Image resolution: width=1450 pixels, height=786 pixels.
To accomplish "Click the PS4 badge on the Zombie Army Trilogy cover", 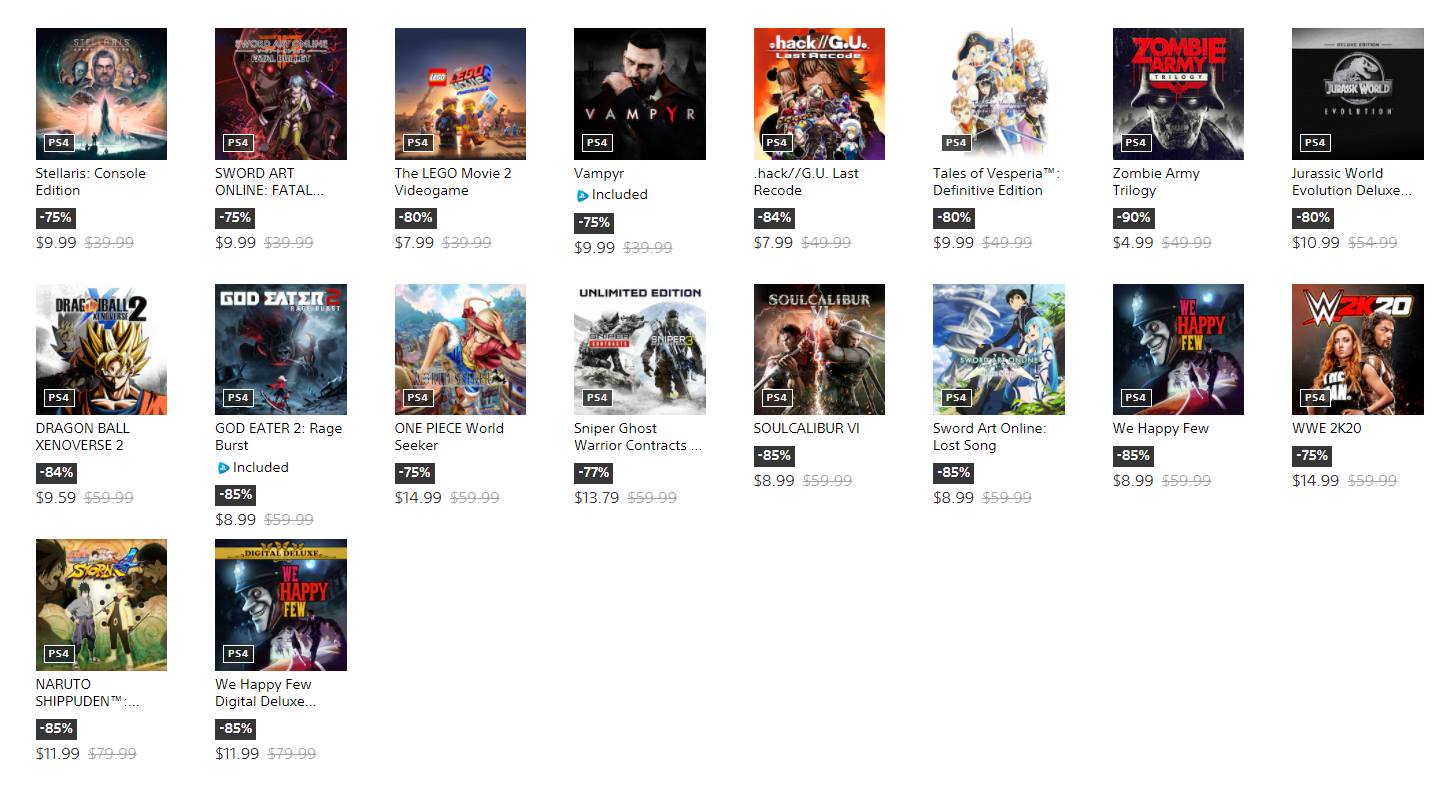I will 1135,142.
